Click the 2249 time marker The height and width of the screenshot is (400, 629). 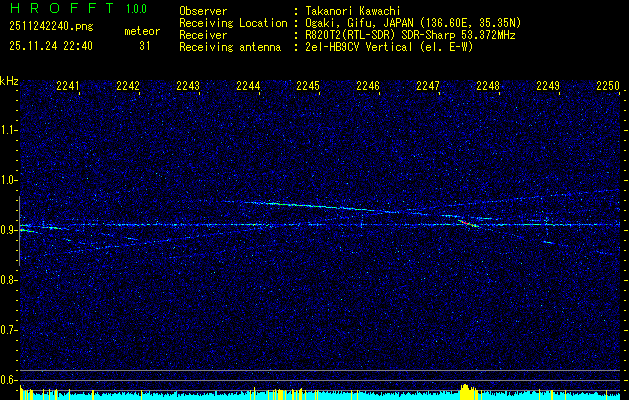(x=548, y=85)
